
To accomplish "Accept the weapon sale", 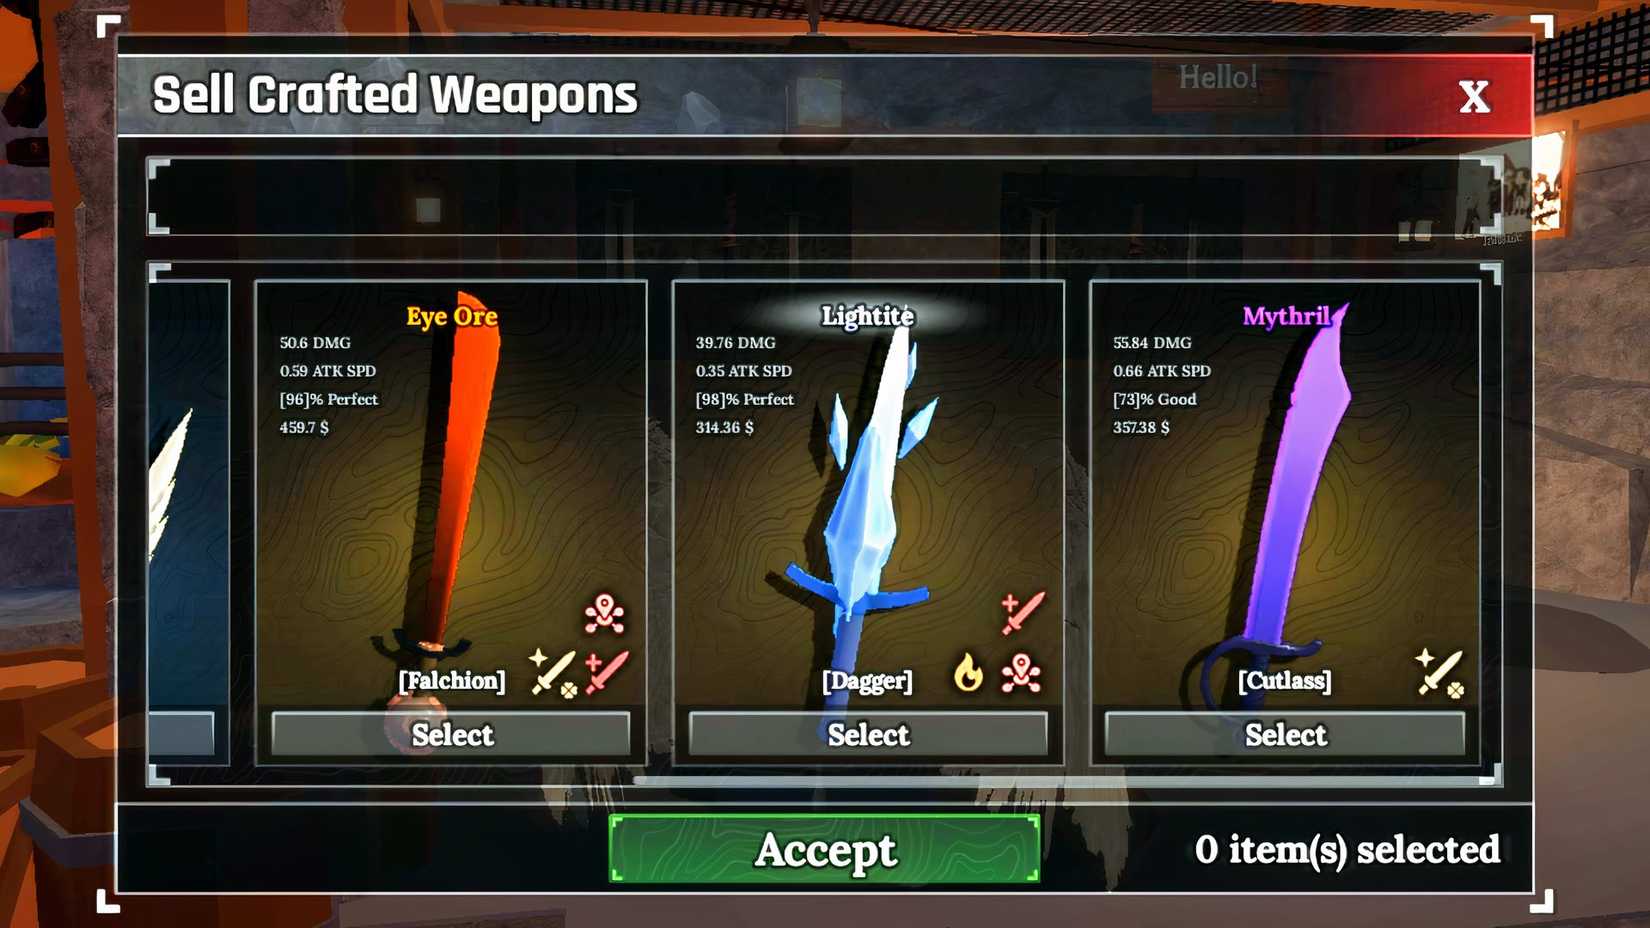I will coord(825,849).
